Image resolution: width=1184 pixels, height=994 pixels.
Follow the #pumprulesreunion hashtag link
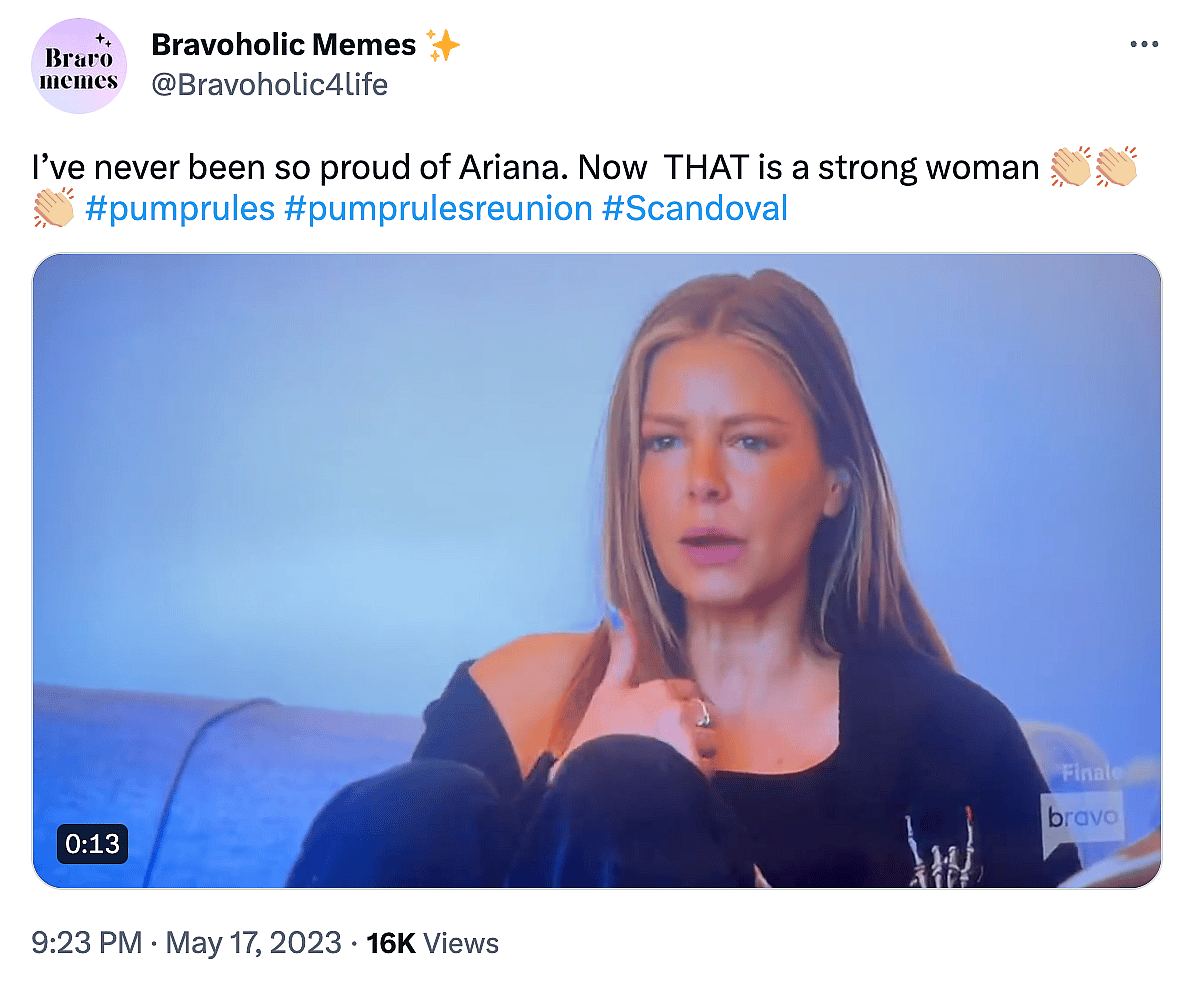[x=438, y=208]
